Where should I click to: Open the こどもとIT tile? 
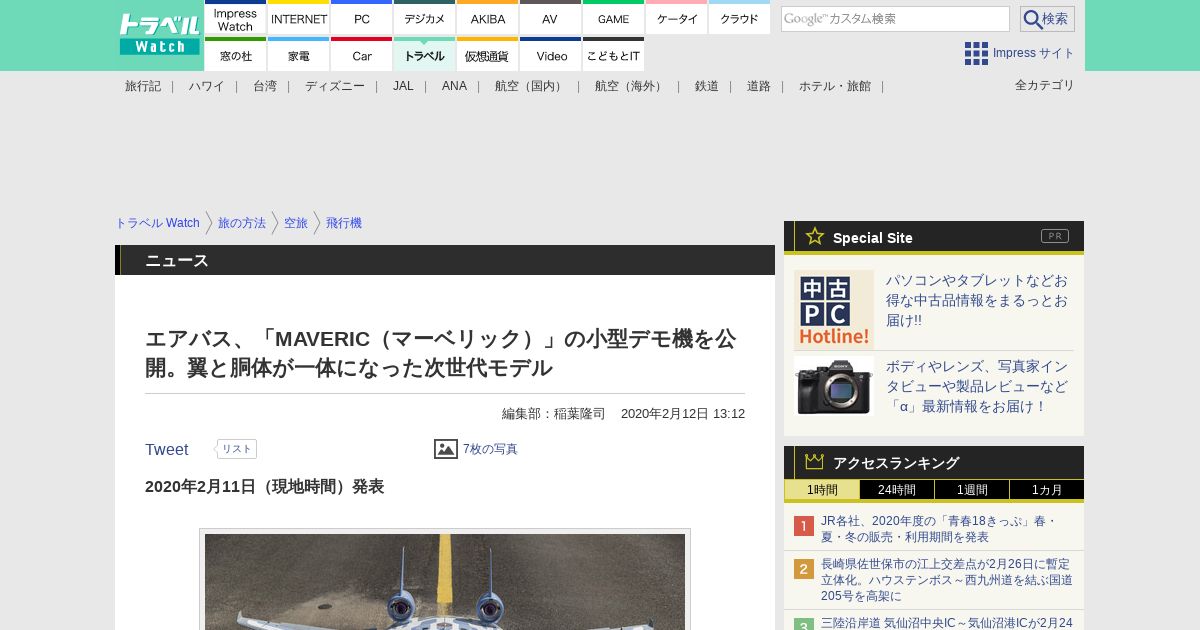click(x=614, y=55)
